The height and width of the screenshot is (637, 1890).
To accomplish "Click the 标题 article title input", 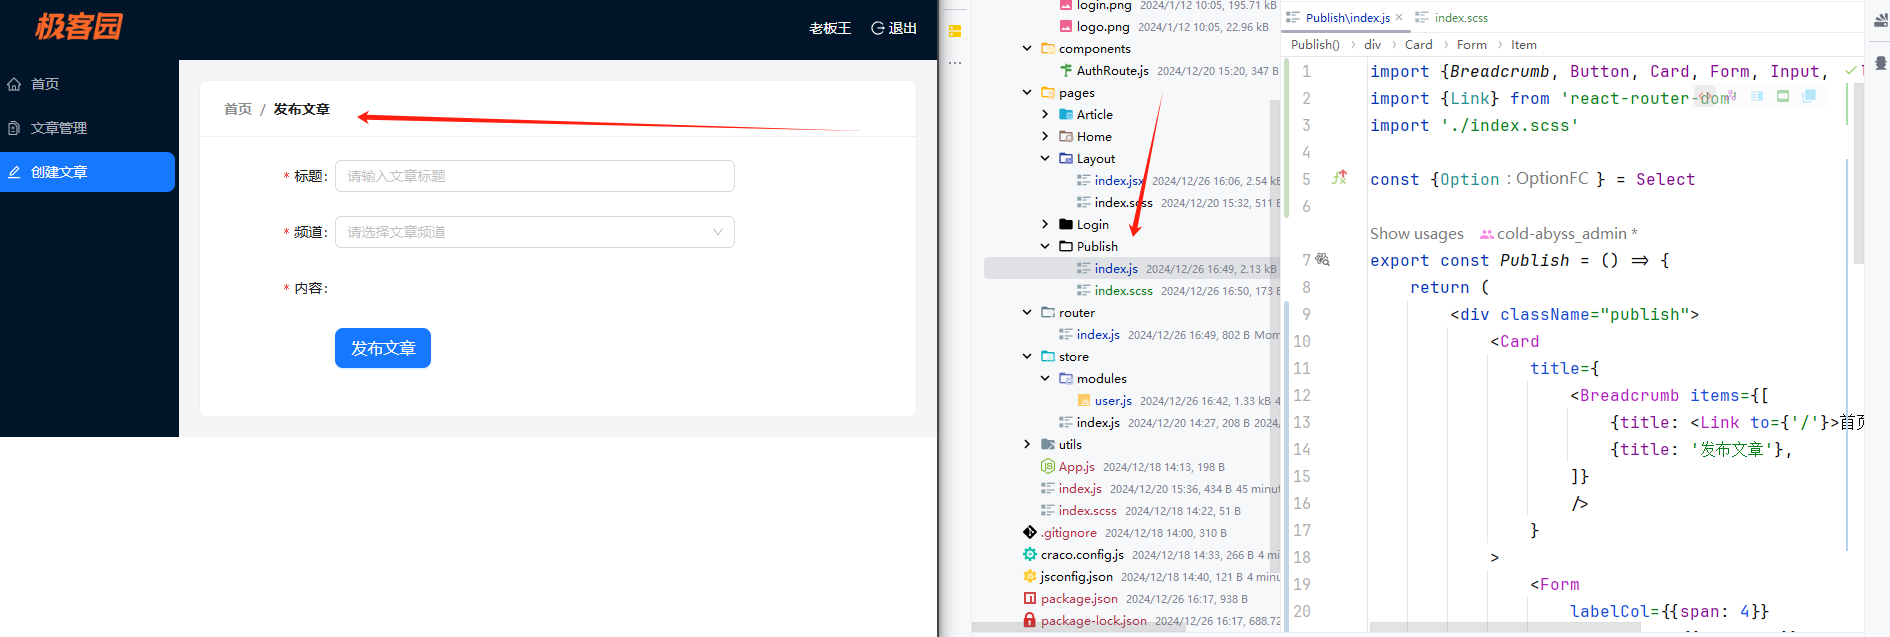I will (535, 176).
